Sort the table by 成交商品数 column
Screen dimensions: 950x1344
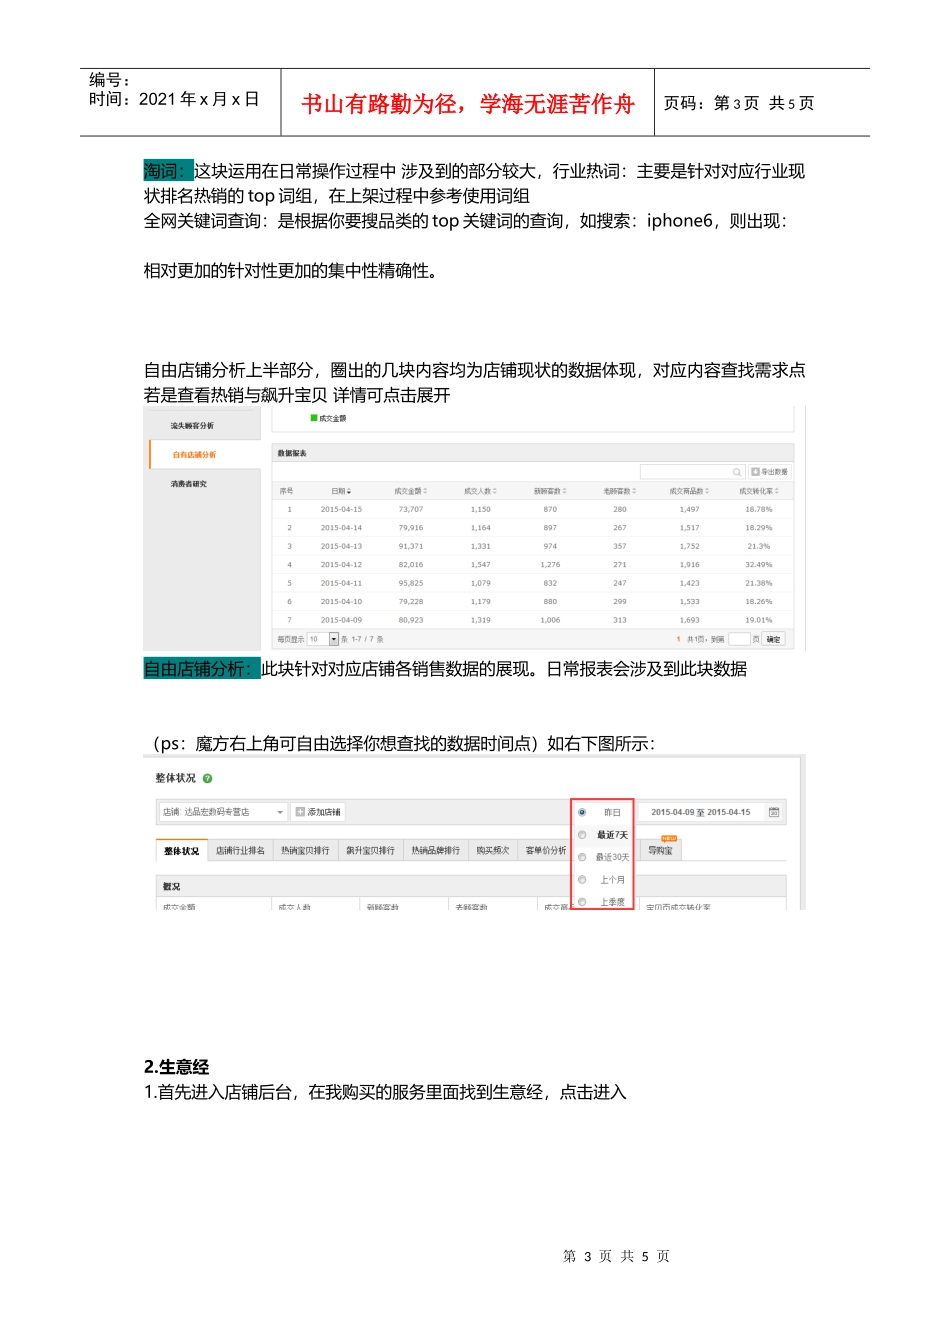point(689,491)
